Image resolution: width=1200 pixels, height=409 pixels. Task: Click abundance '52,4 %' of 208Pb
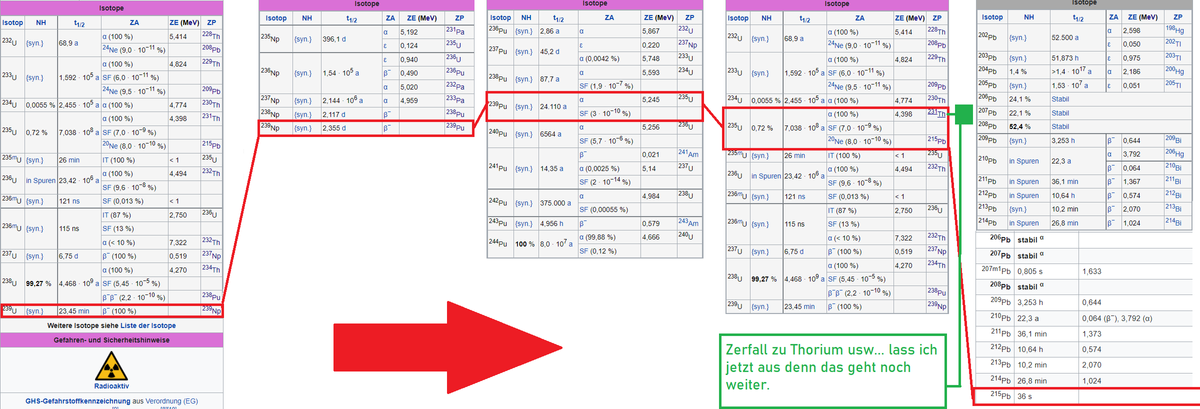1020,127
